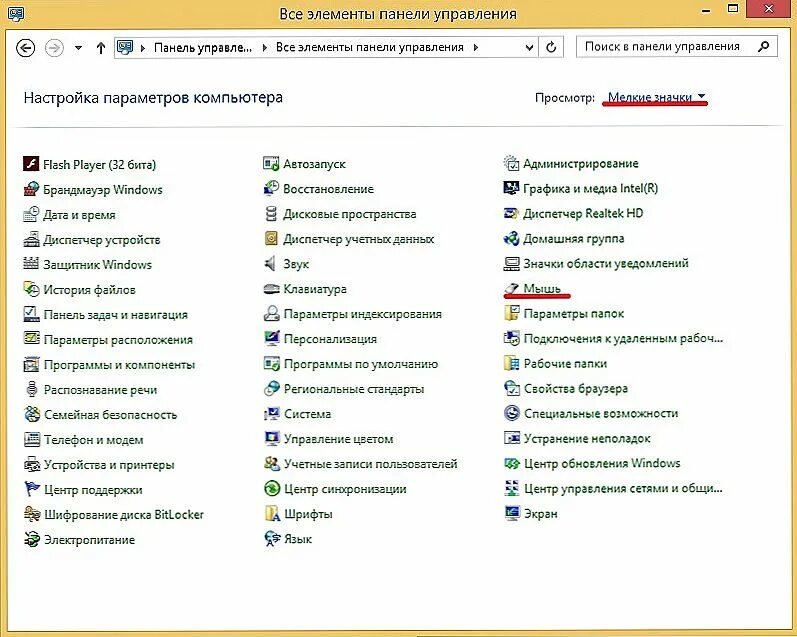Focus the Поиск в панели управления field
The image size is (797, 637).
coord(677,47)
